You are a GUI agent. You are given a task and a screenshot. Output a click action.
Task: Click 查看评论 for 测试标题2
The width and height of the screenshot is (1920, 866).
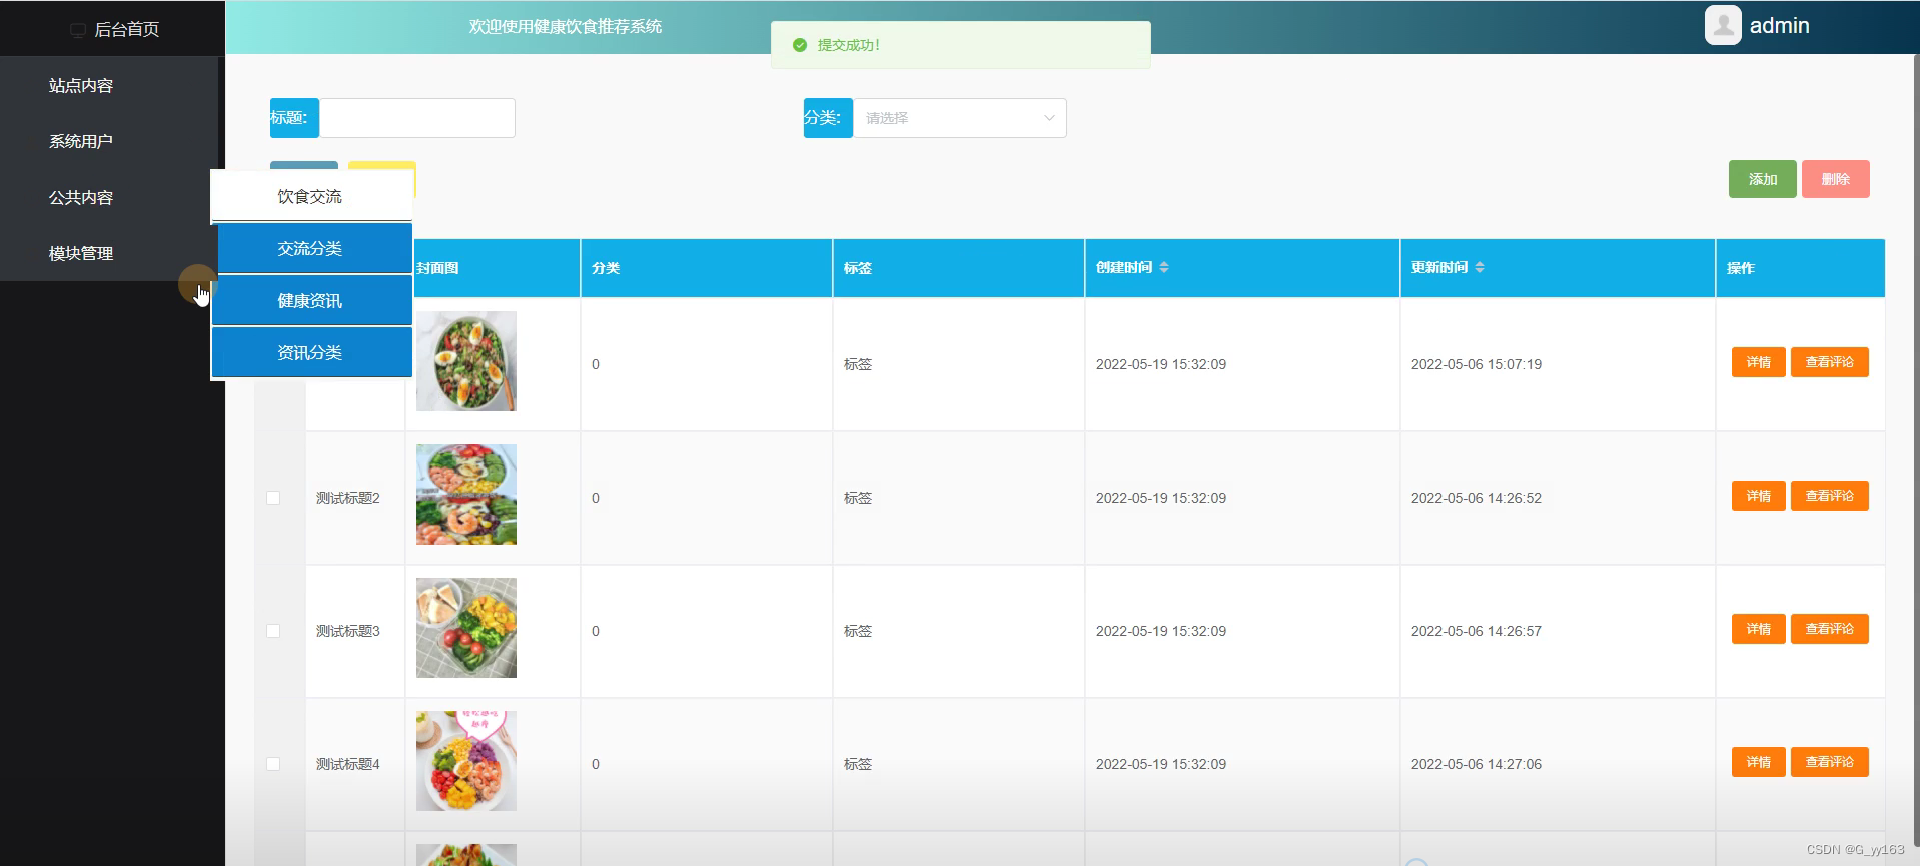(1830, 496)
